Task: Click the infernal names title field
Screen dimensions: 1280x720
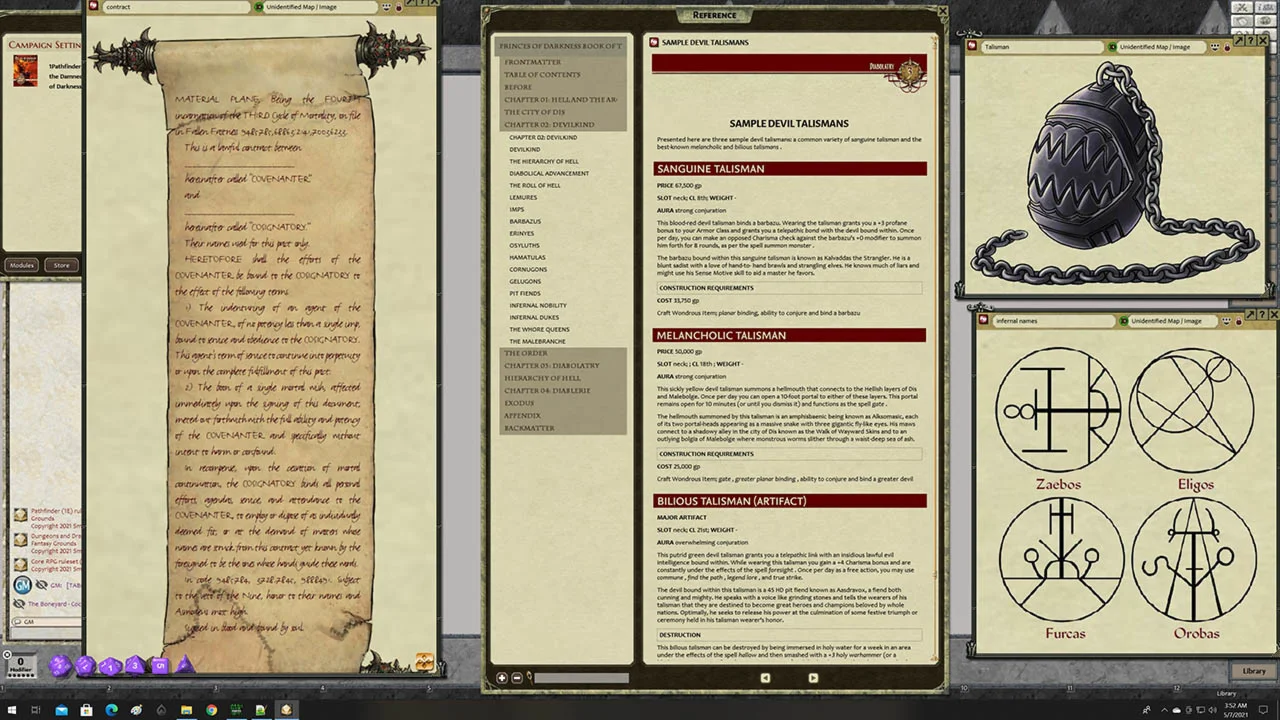Action: (1053, 321)
